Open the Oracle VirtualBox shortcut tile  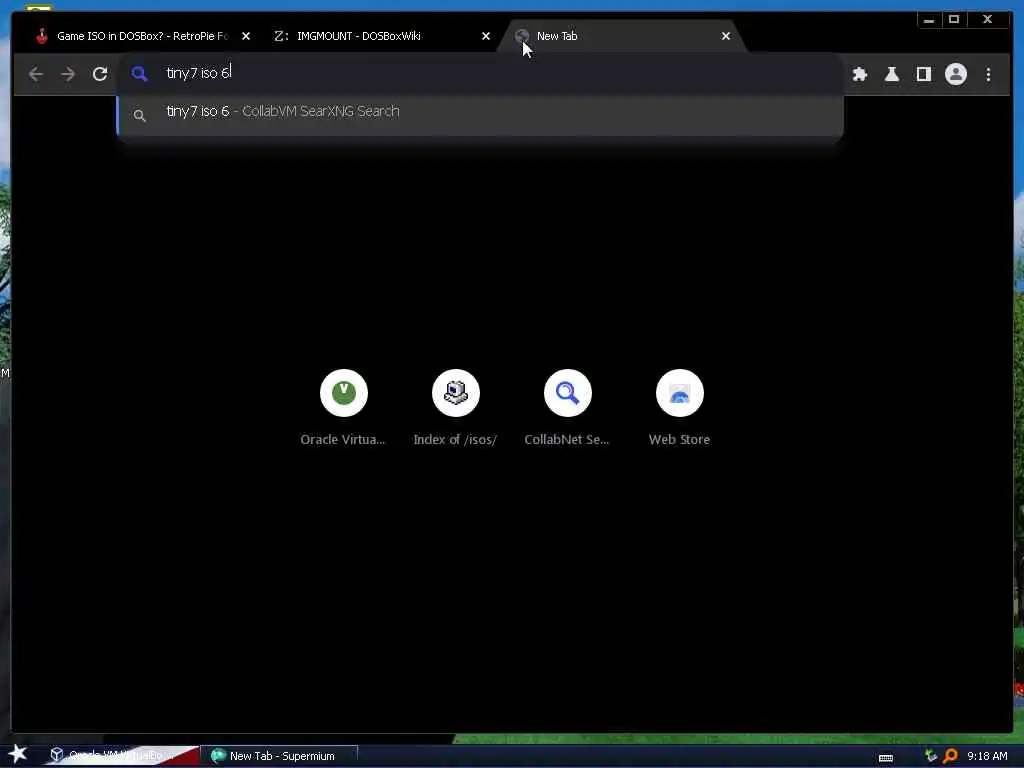tap(344, 409)
